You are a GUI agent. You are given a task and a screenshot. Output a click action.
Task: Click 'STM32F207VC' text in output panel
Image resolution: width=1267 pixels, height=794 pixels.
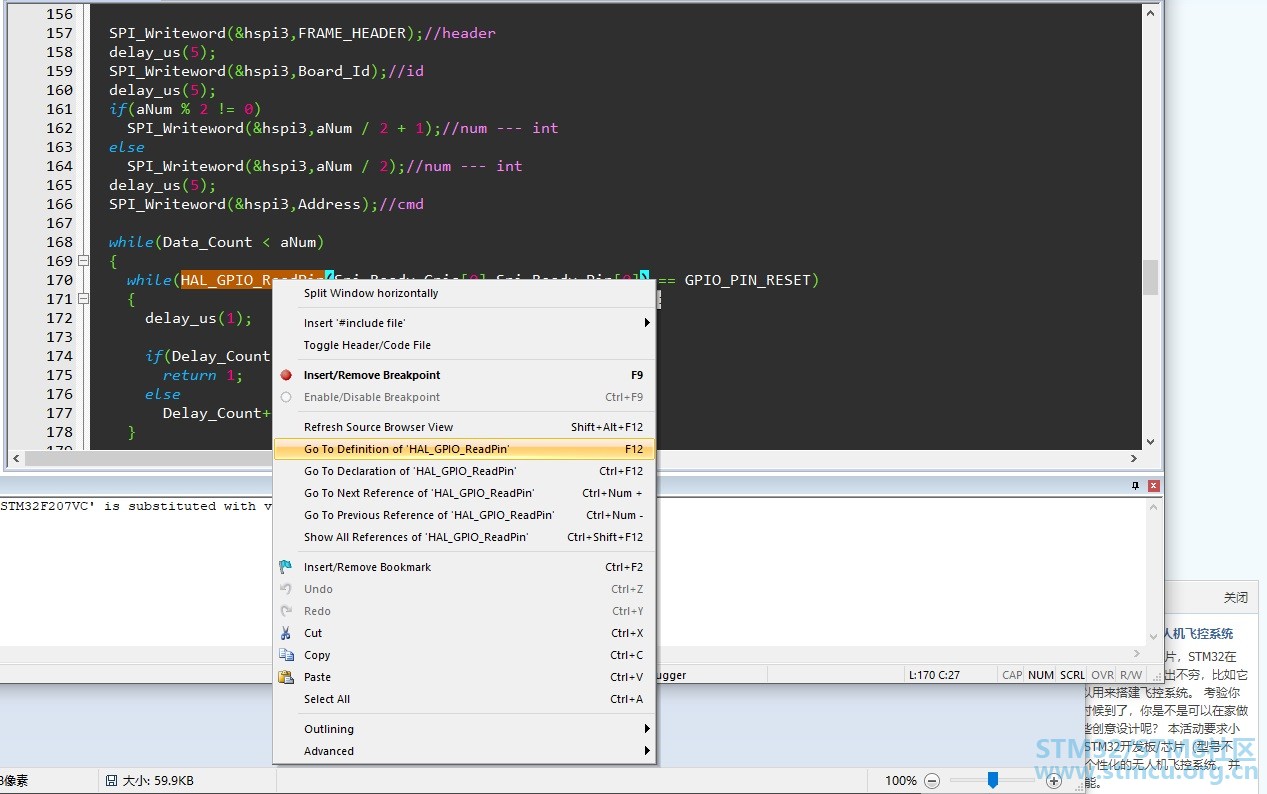pos(49,506)
